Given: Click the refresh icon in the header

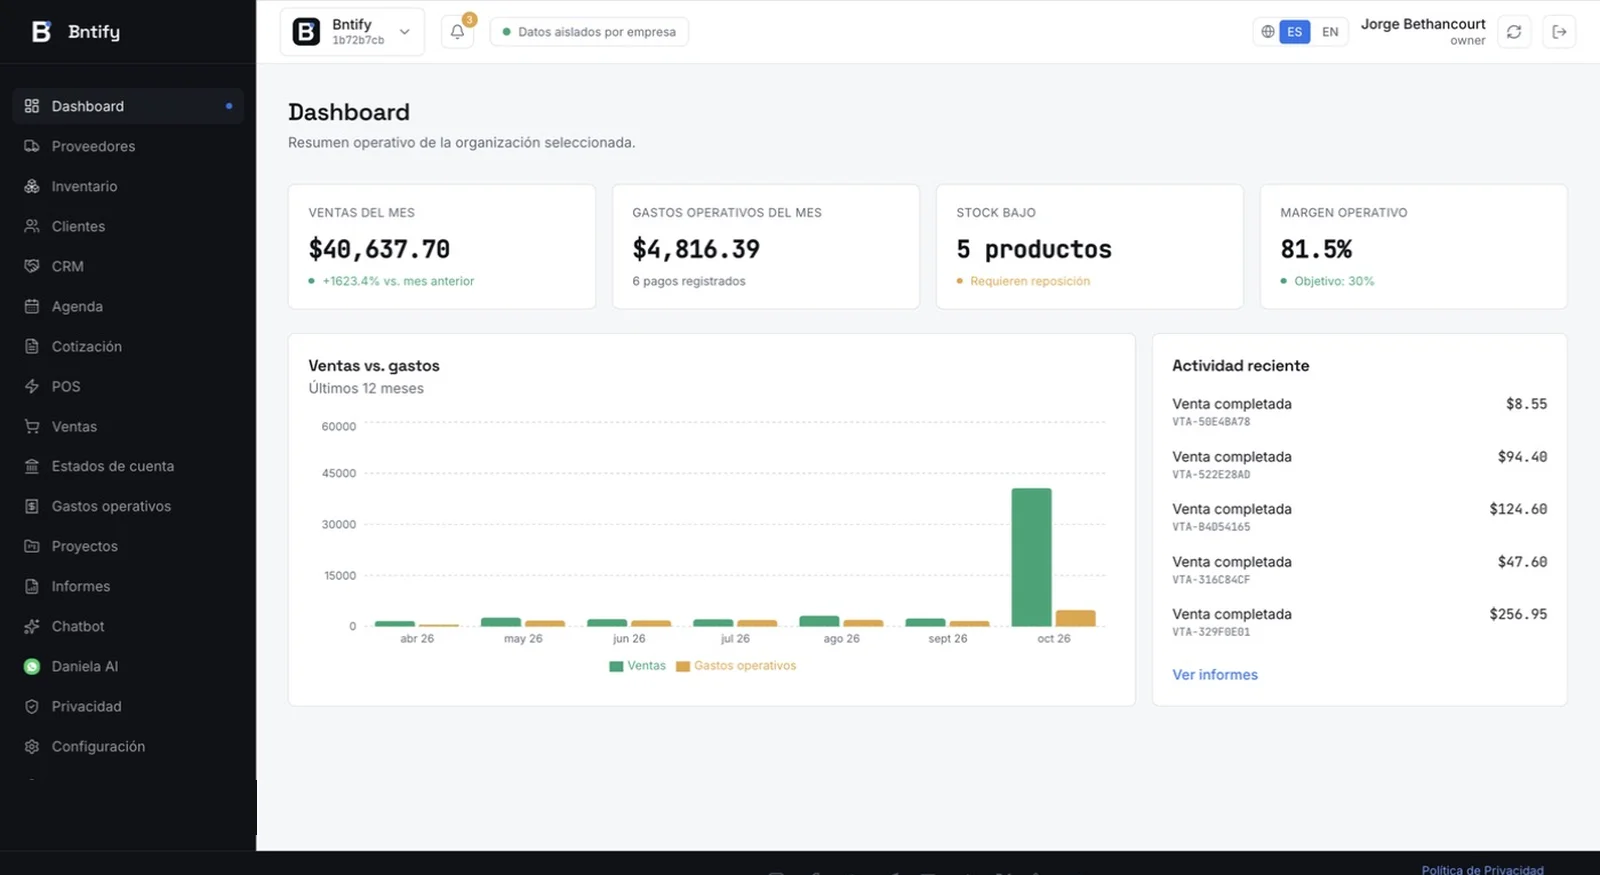Looking at the screenshot, I should (x=1514, y=32).
